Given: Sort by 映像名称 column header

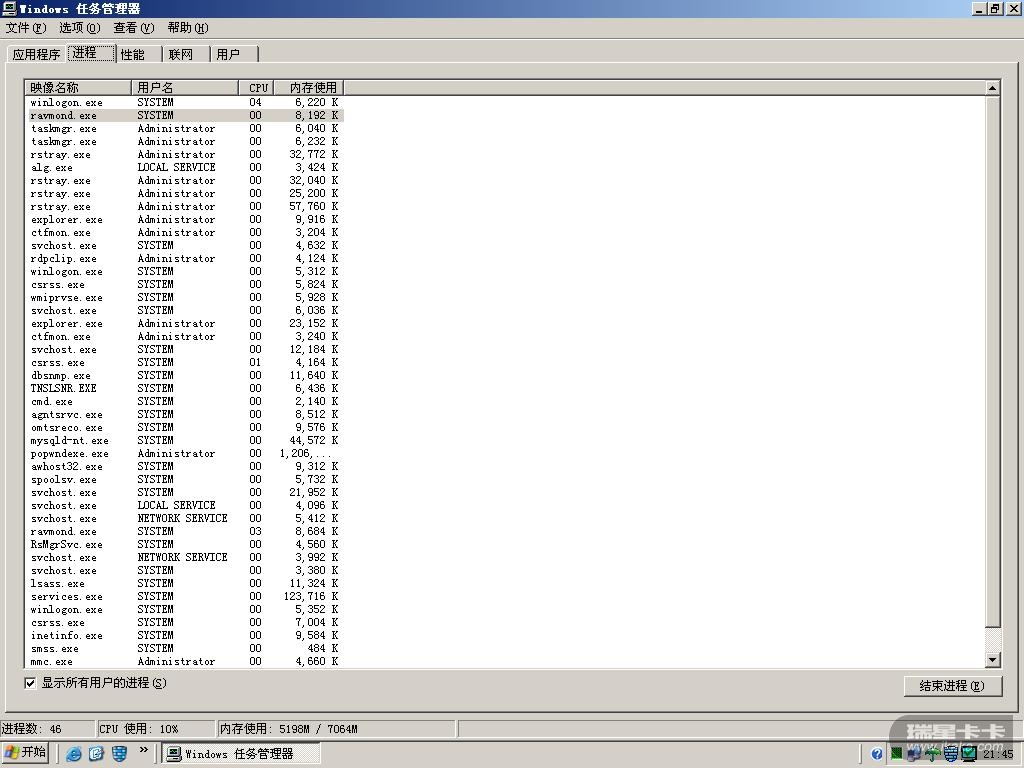Looking at the screenshot, I should click(x=78, y=88).
